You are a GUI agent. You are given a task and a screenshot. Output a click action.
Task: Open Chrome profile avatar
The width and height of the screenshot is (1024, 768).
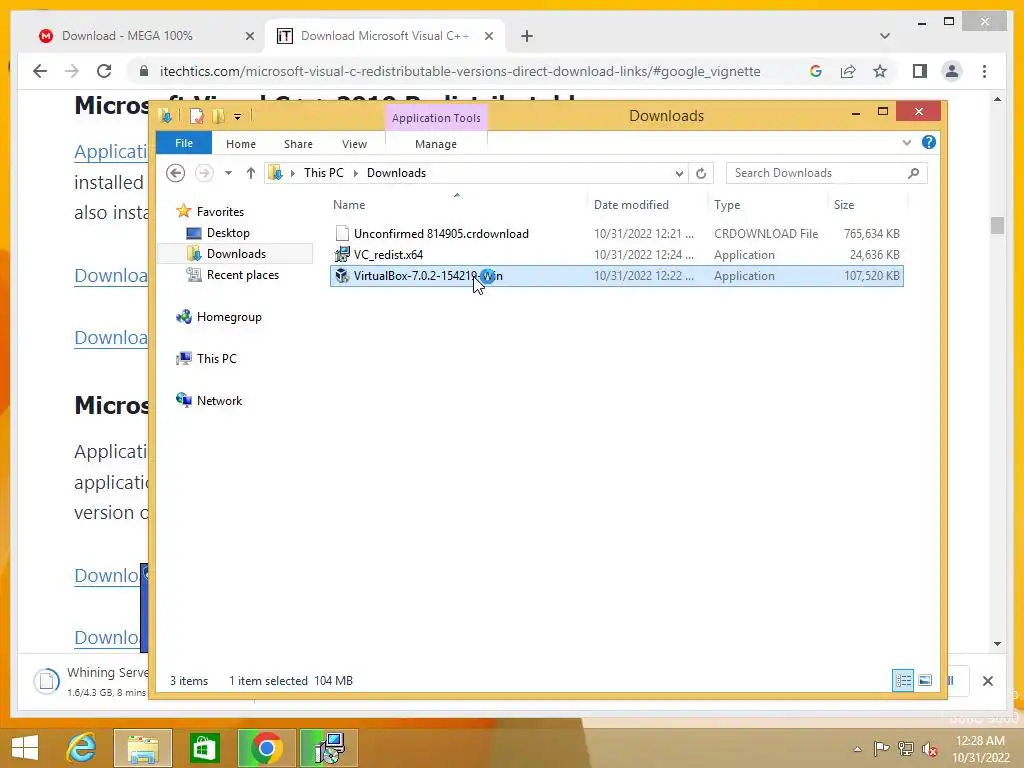pos(952,71)
